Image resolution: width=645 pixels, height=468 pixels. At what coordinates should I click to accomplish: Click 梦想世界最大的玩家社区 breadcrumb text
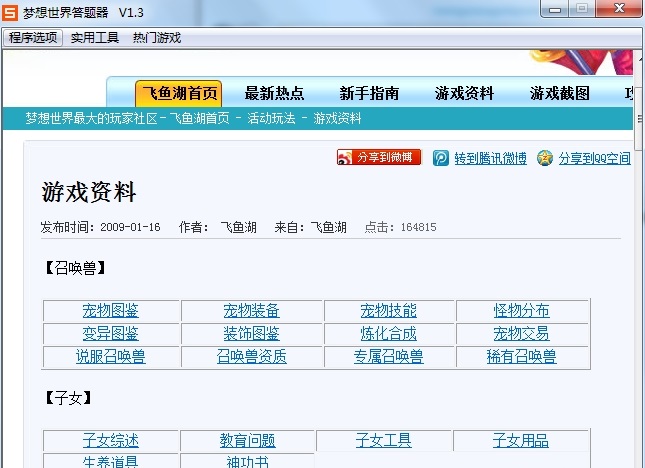tap(91, 118)
